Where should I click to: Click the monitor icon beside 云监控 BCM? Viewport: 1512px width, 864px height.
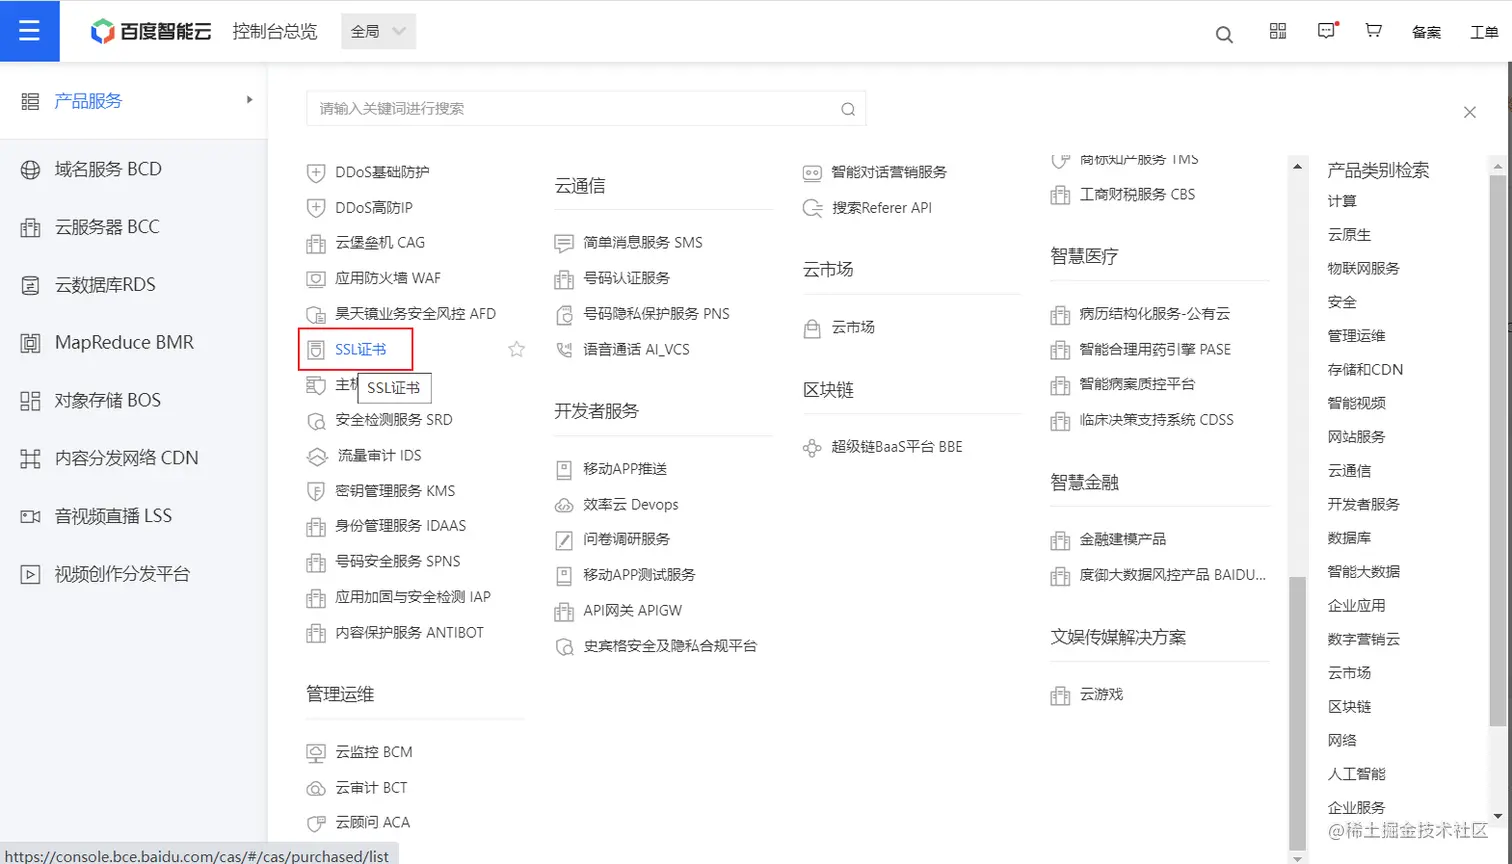316,753
